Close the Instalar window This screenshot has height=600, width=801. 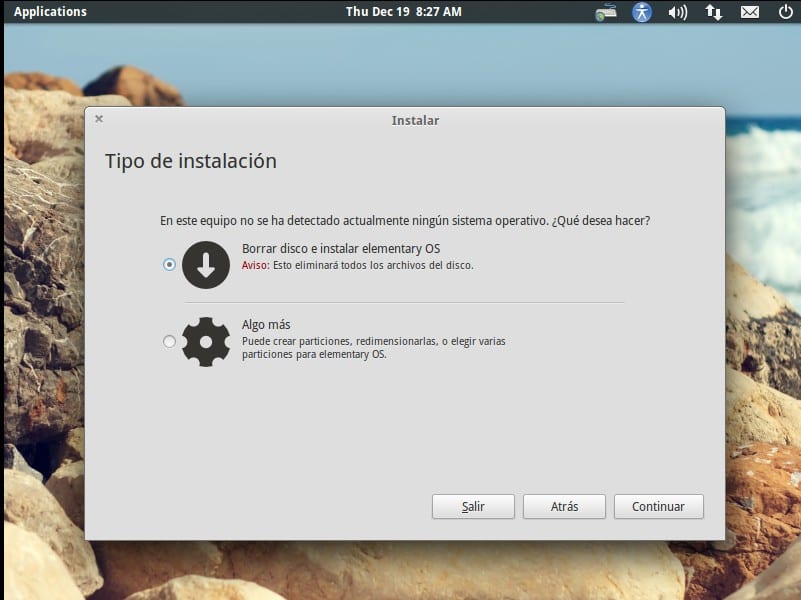click(98, 118)
